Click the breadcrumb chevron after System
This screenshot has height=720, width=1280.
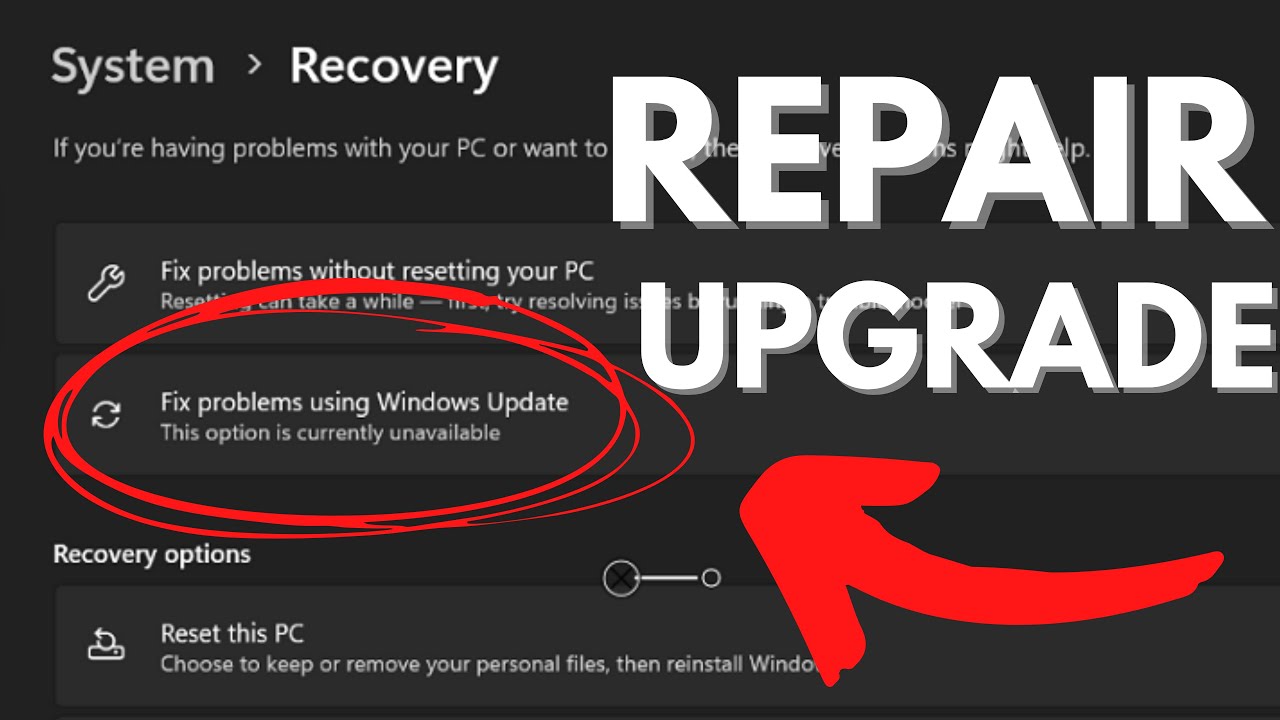point(254,66)
